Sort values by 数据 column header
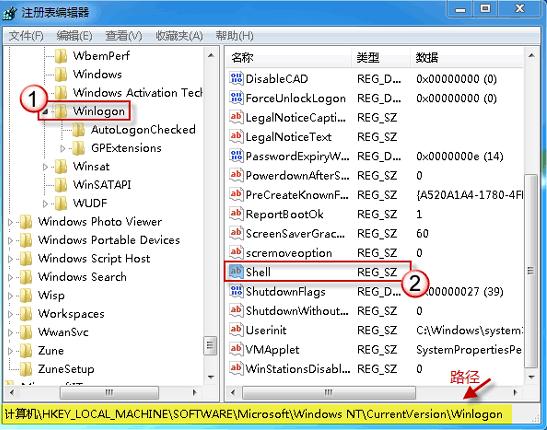Image resolution: width=547 pixels, height=430 pixels. tap(467, 58)
